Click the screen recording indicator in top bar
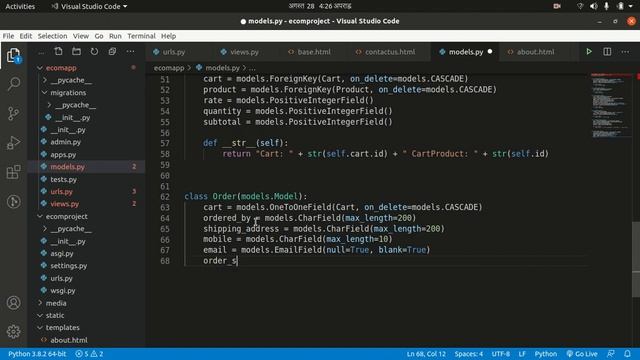Image resolution: width=640 pixels, height=360 pixels. [557, 6]
